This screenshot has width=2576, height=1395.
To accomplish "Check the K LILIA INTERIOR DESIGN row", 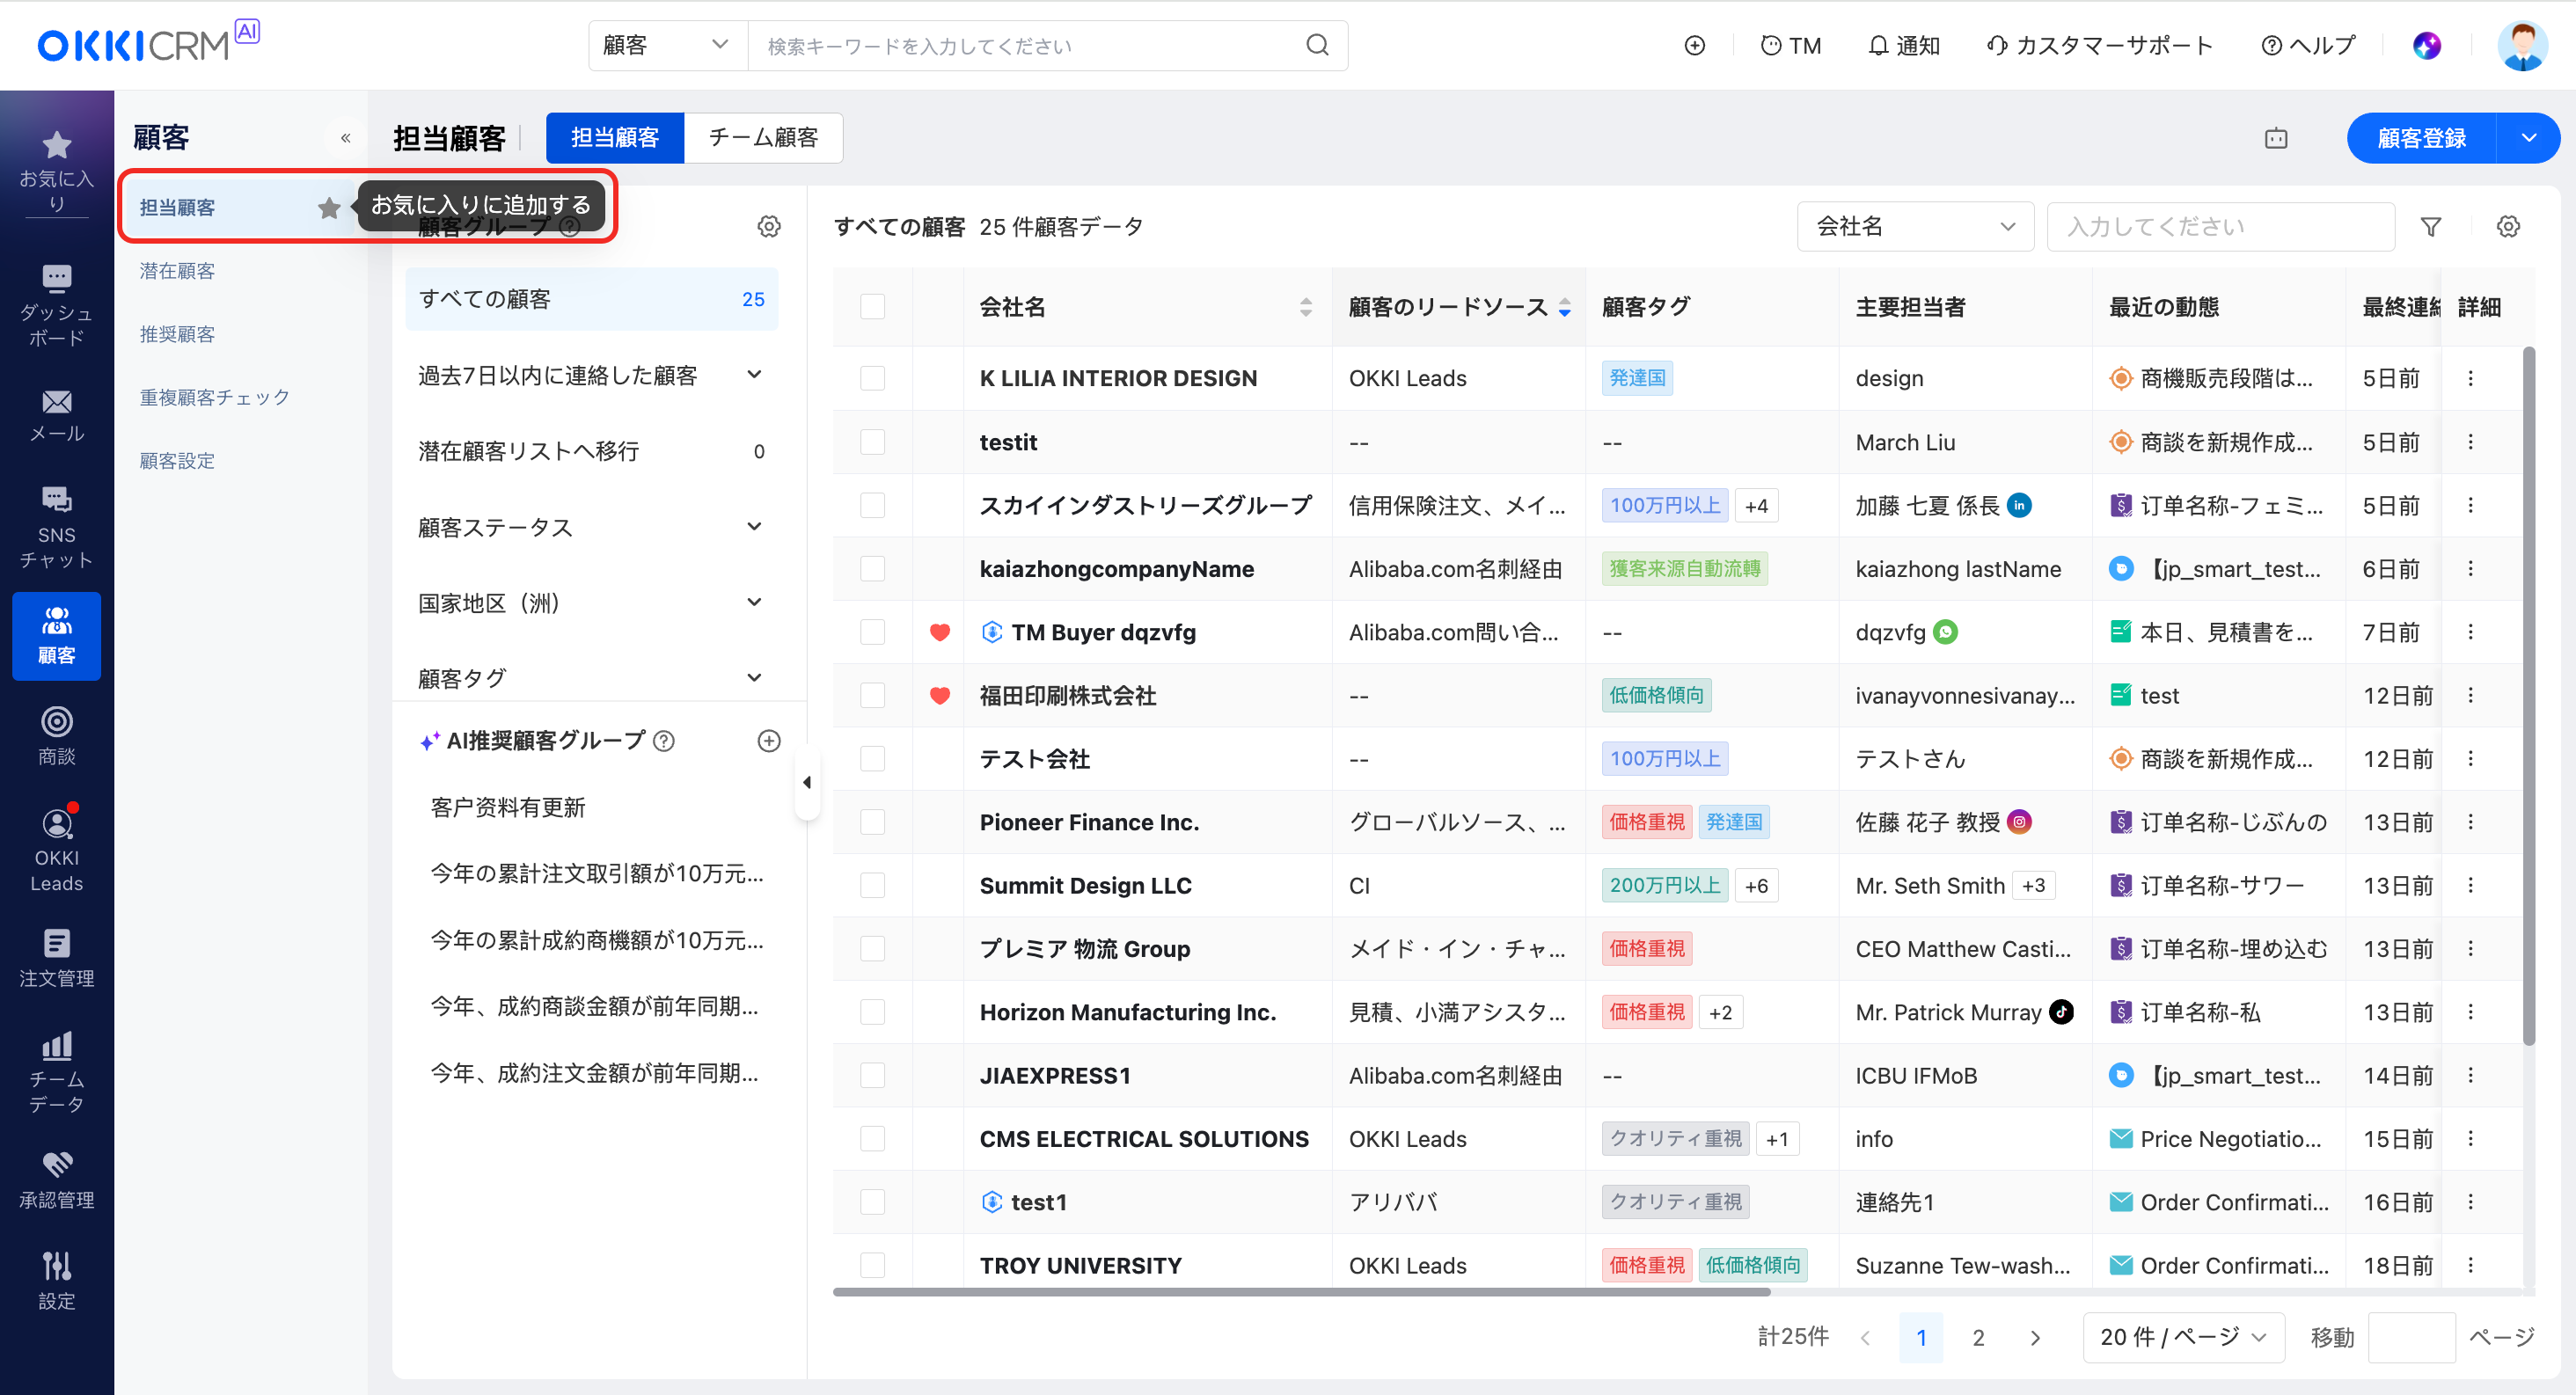I will [872, 378].
